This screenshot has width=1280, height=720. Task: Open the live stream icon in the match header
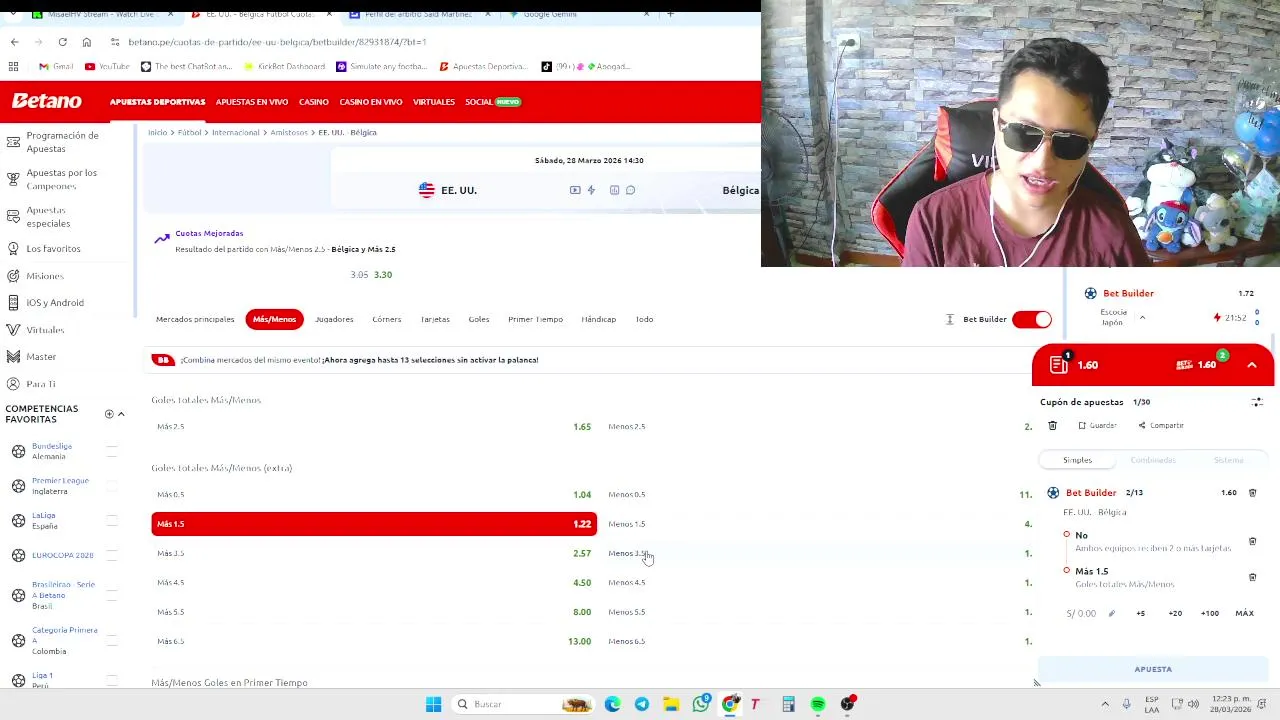[575, 190]
